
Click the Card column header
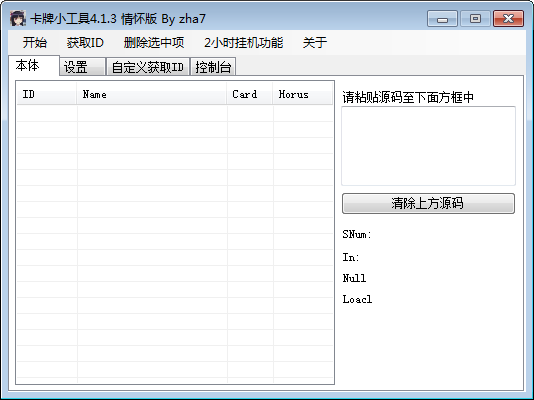(x=250, y=94)
